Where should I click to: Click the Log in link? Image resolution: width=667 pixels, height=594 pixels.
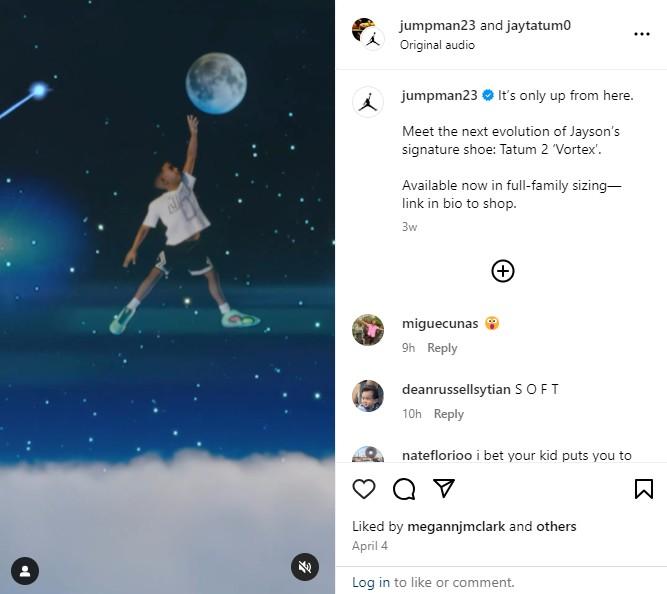(x=371, y=582)
